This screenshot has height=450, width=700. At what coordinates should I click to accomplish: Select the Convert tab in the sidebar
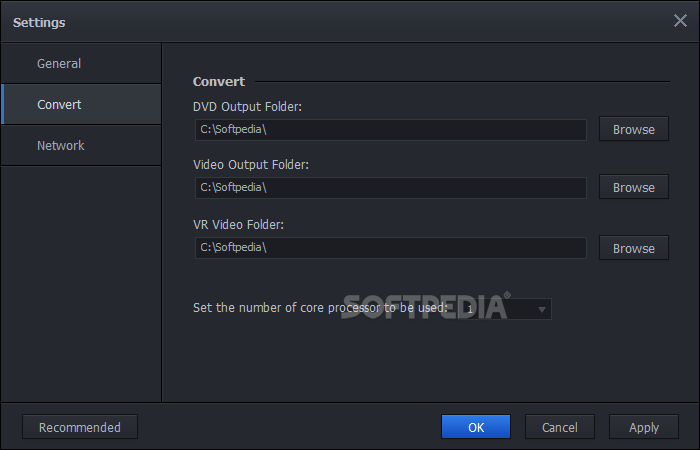pos(81,104)
